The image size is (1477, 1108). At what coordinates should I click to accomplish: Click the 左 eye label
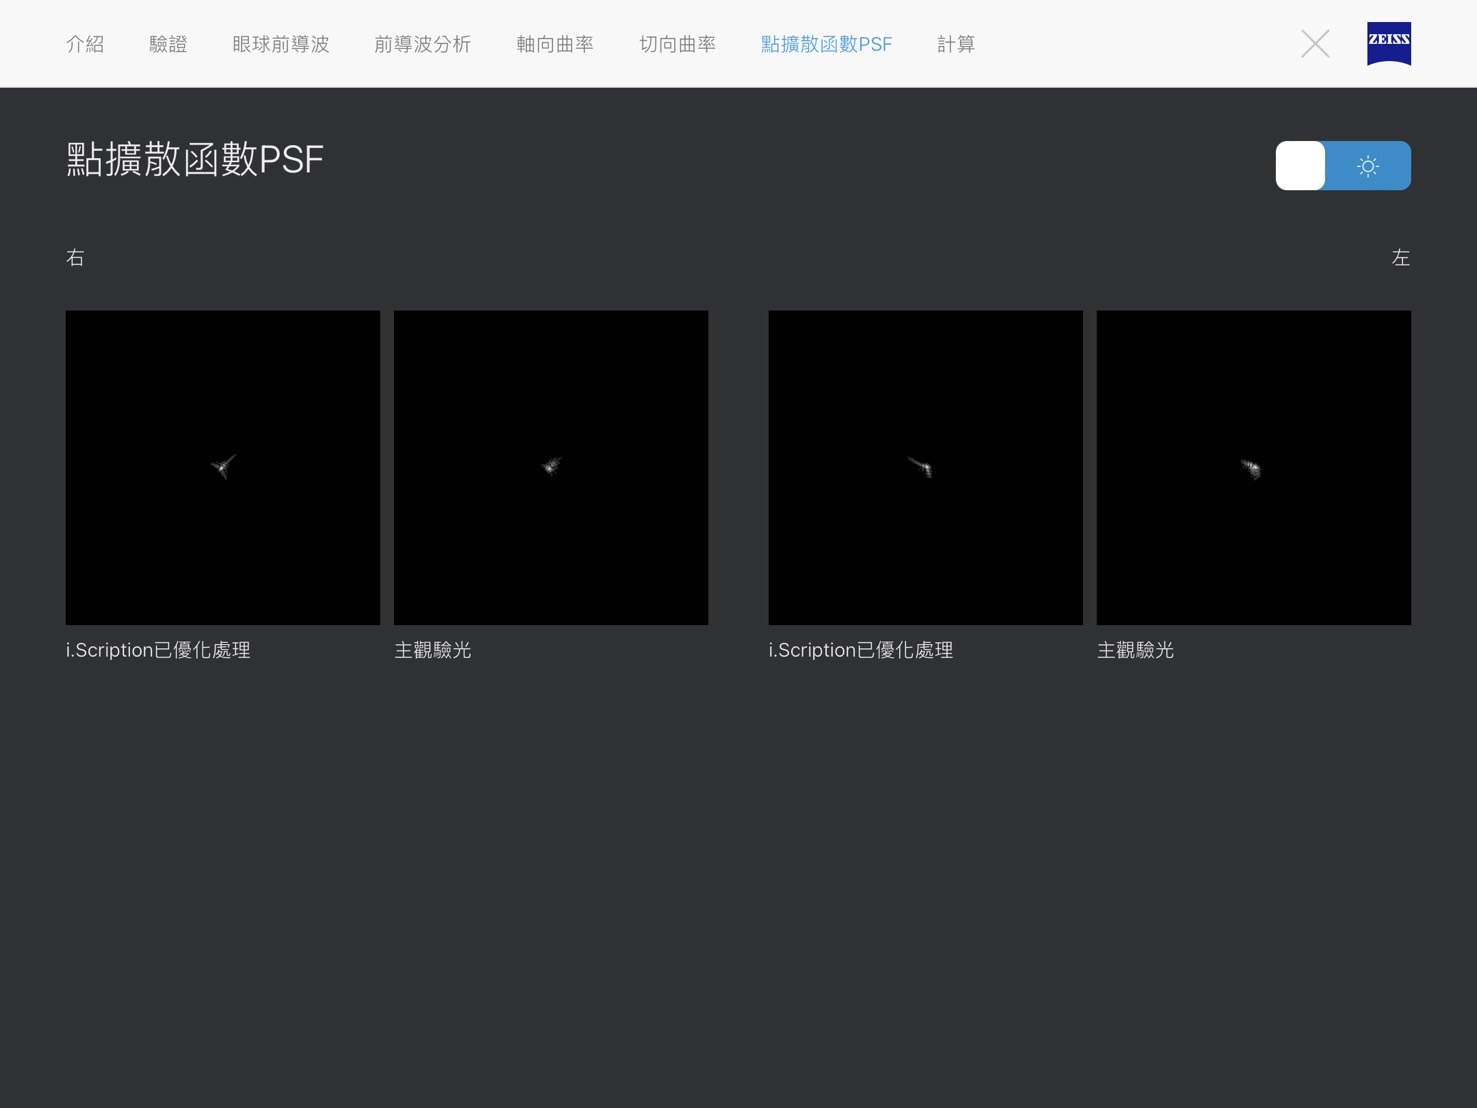pyautogui.click(x=1401, y=258)
